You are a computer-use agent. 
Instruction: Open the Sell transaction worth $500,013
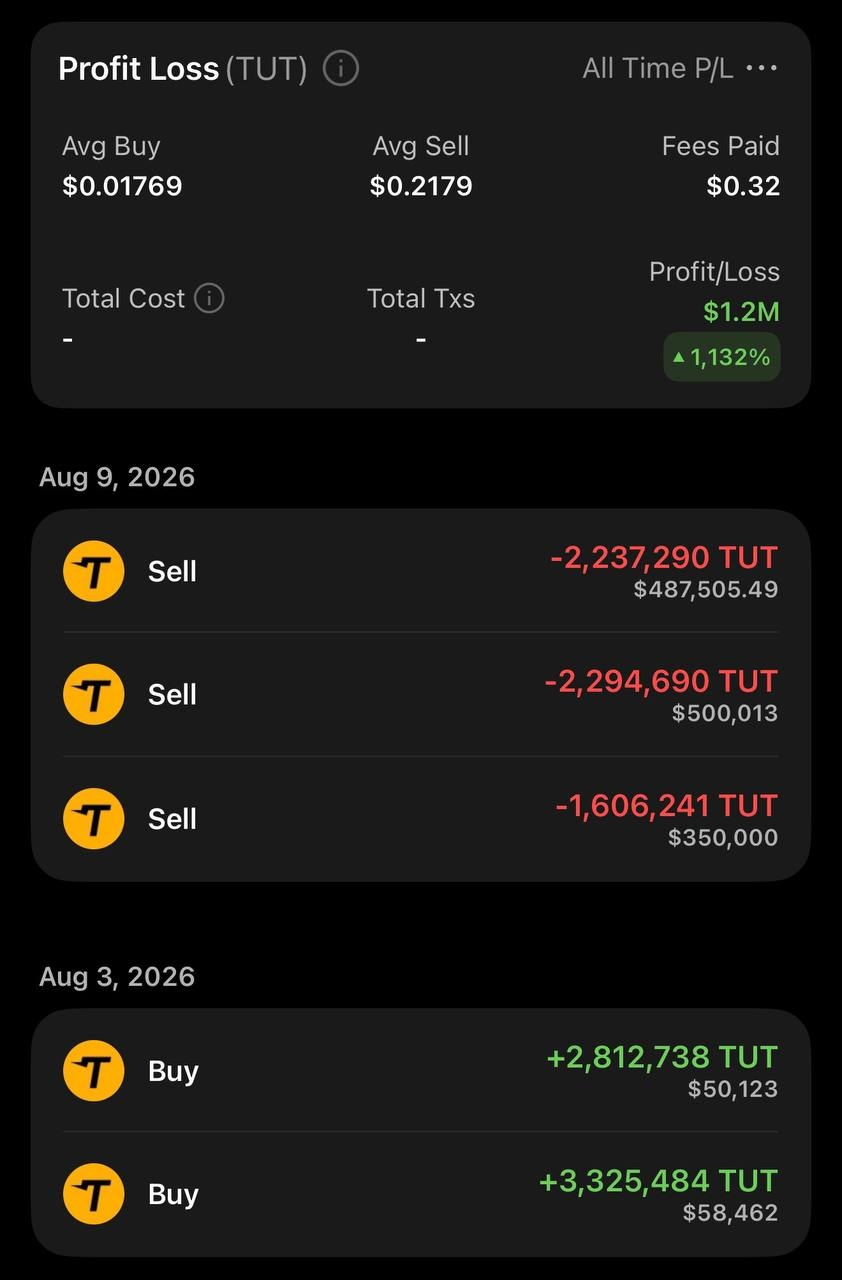click(421, 695)
